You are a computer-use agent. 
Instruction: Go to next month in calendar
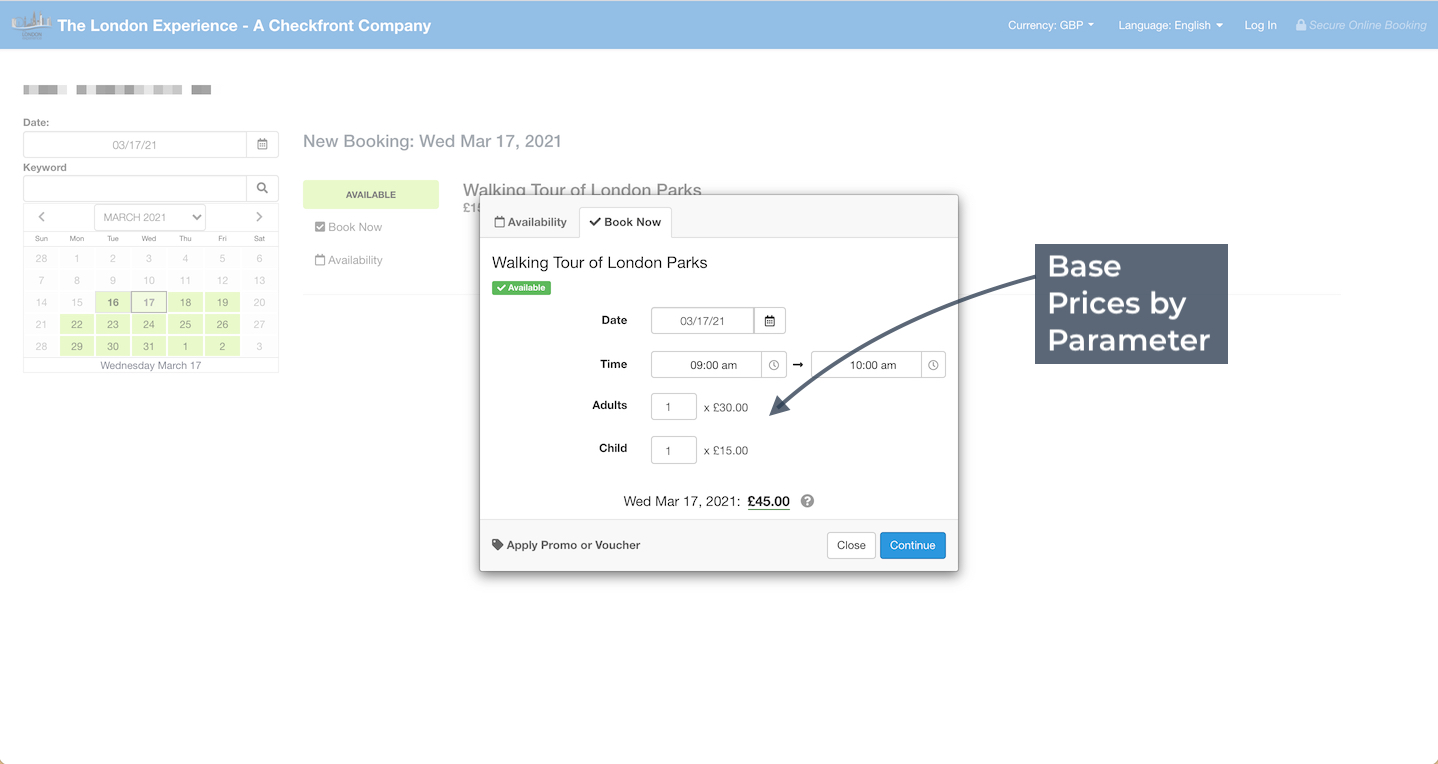click(x=259, y=217)
